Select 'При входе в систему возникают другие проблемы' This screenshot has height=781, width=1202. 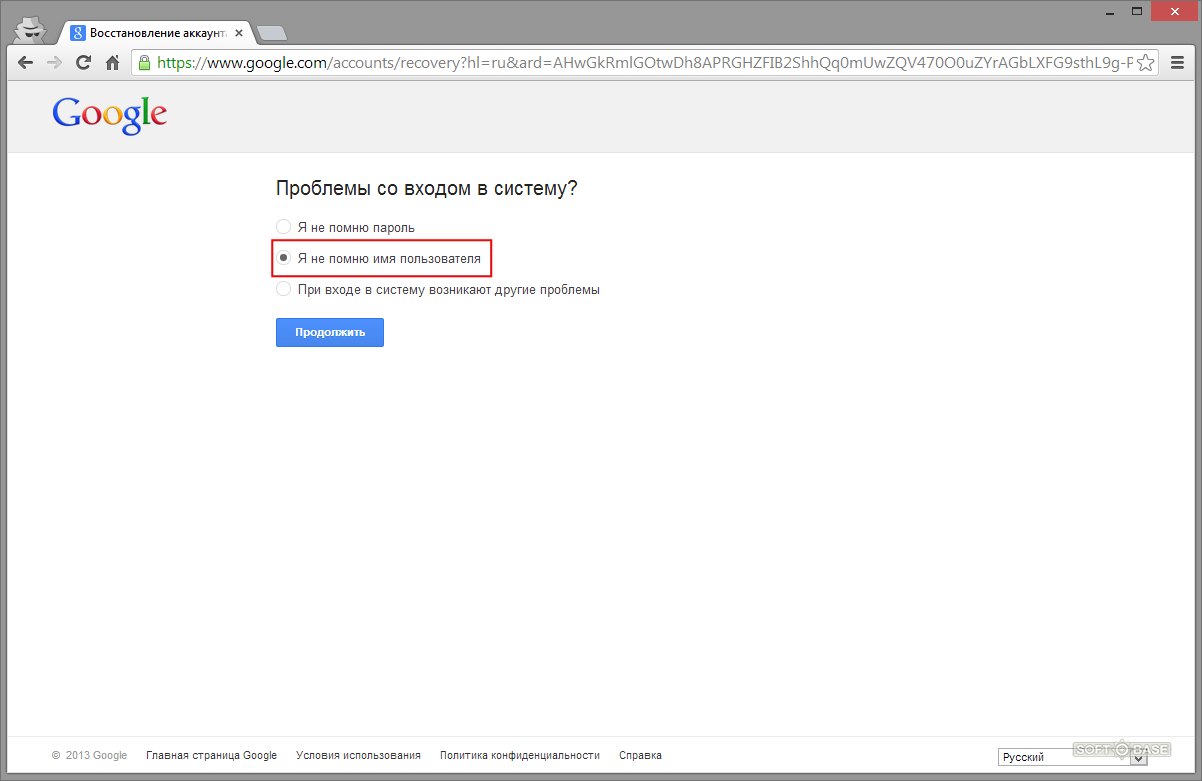point(284,289)
